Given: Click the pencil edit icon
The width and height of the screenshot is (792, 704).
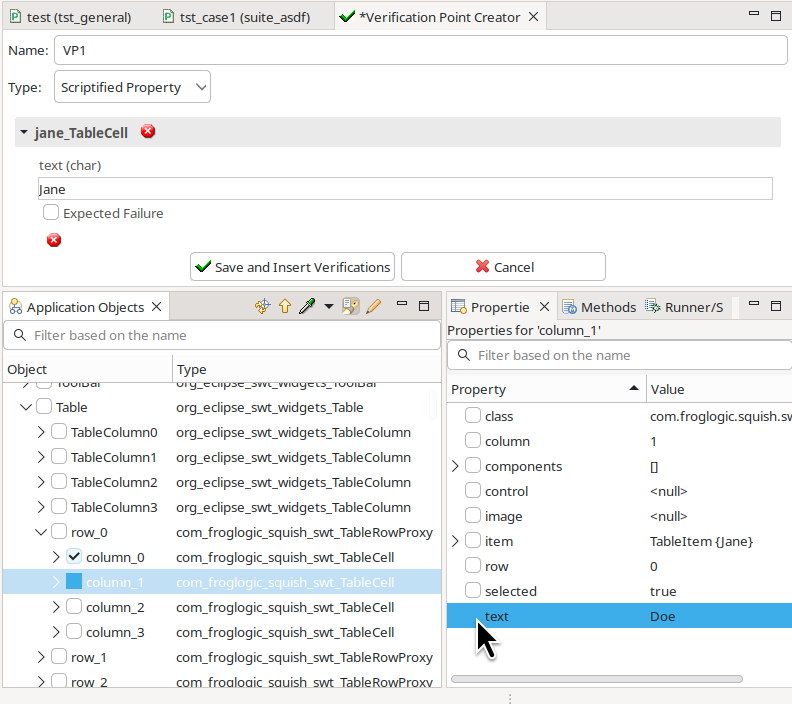Looking at the screenshot, I should 374,307.
